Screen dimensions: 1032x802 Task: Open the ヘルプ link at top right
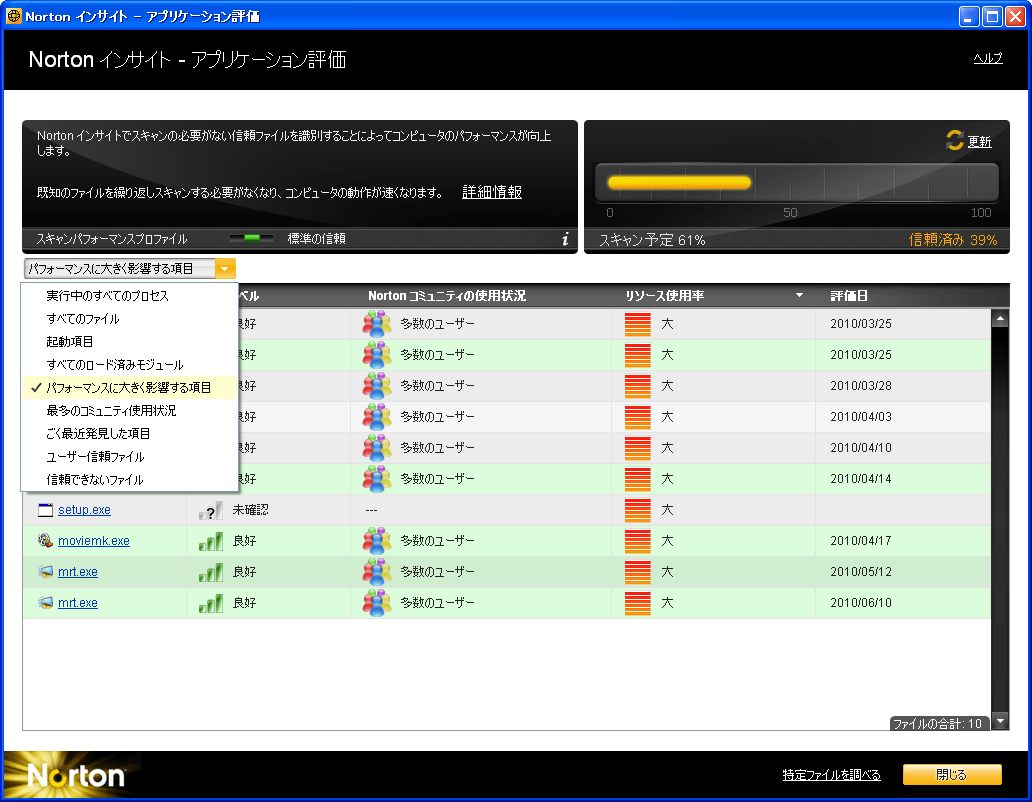click(x=988, y=59)
